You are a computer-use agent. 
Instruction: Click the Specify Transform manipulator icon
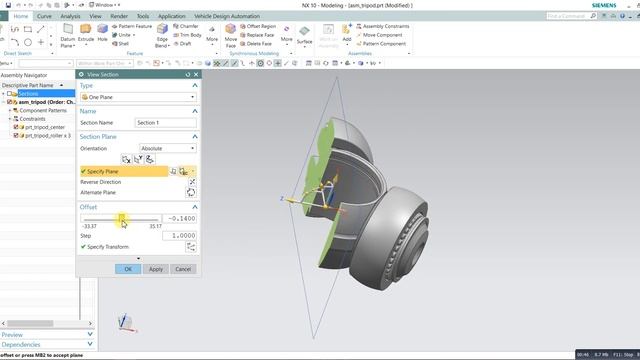point(191,247)
